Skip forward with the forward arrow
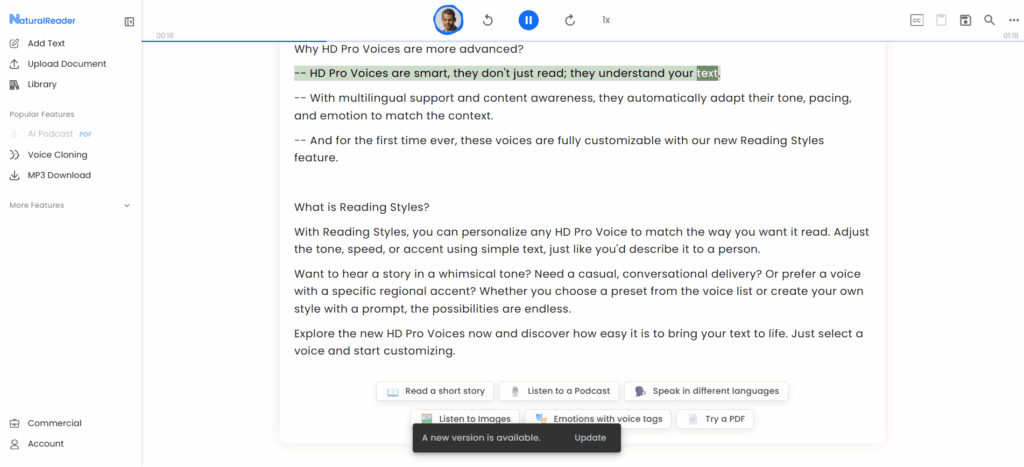1024x467 pixels. 569,20
